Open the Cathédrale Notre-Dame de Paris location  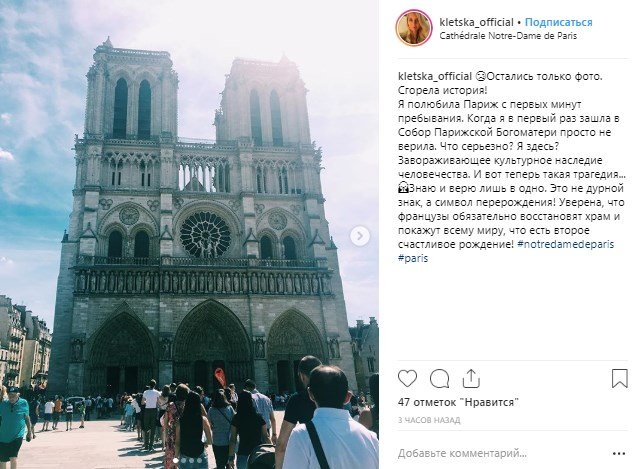[x=508, y=36]
